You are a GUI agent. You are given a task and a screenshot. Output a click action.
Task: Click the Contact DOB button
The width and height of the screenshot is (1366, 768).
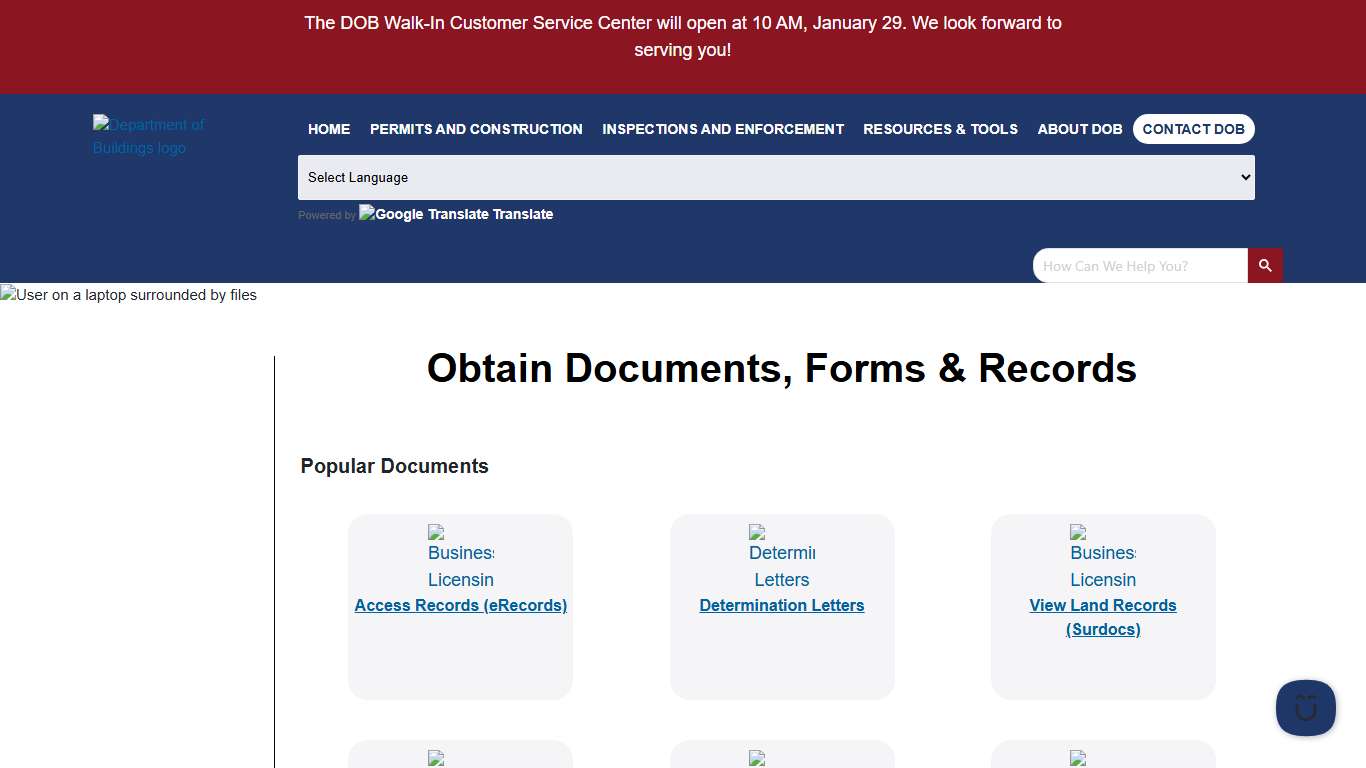(x=1193, y=129)
